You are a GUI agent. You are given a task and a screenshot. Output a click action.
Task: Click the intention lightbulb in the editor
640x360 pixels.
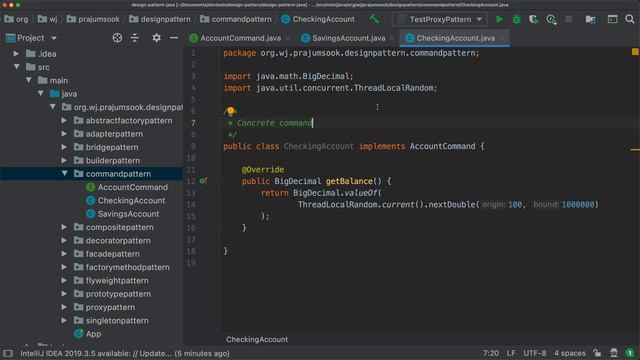tap(231, 111)
